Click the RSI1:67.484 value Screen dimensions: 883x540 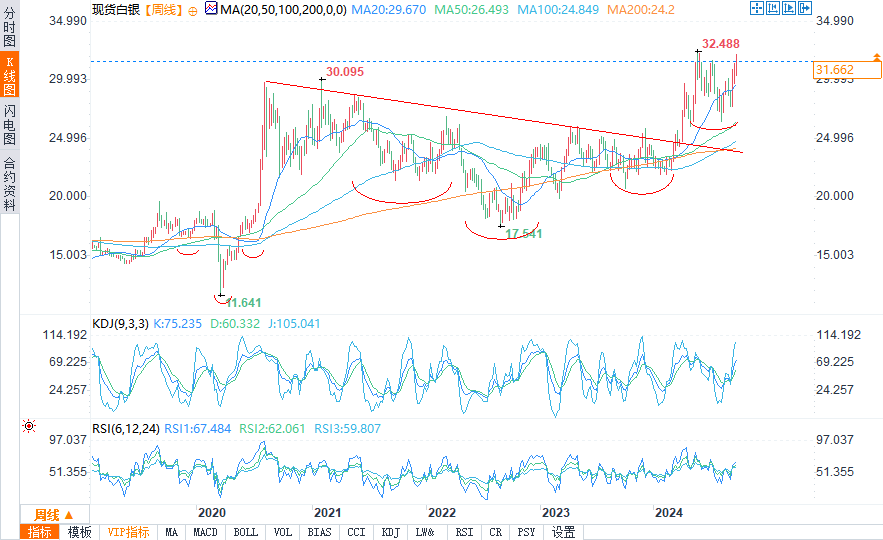(x=198, y=429)
